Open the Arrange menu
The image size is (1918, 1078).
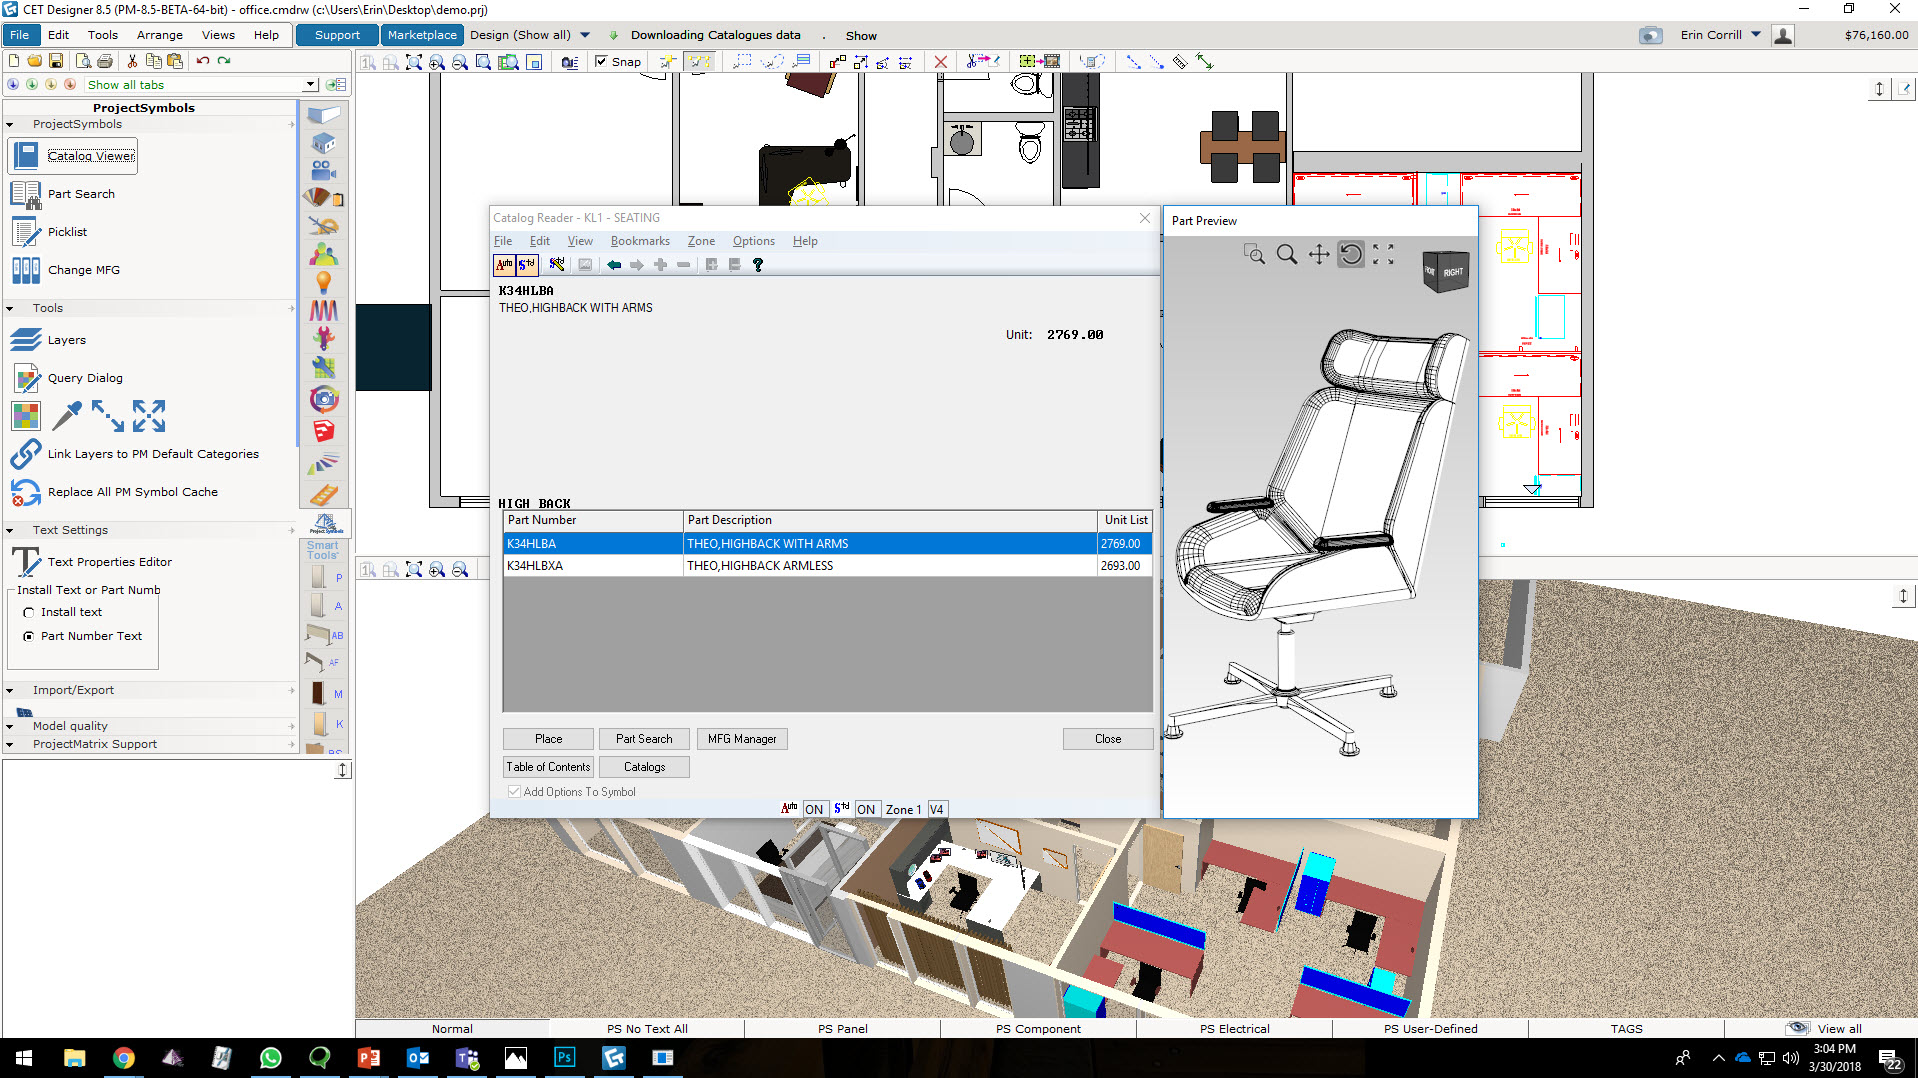[159, 35]
